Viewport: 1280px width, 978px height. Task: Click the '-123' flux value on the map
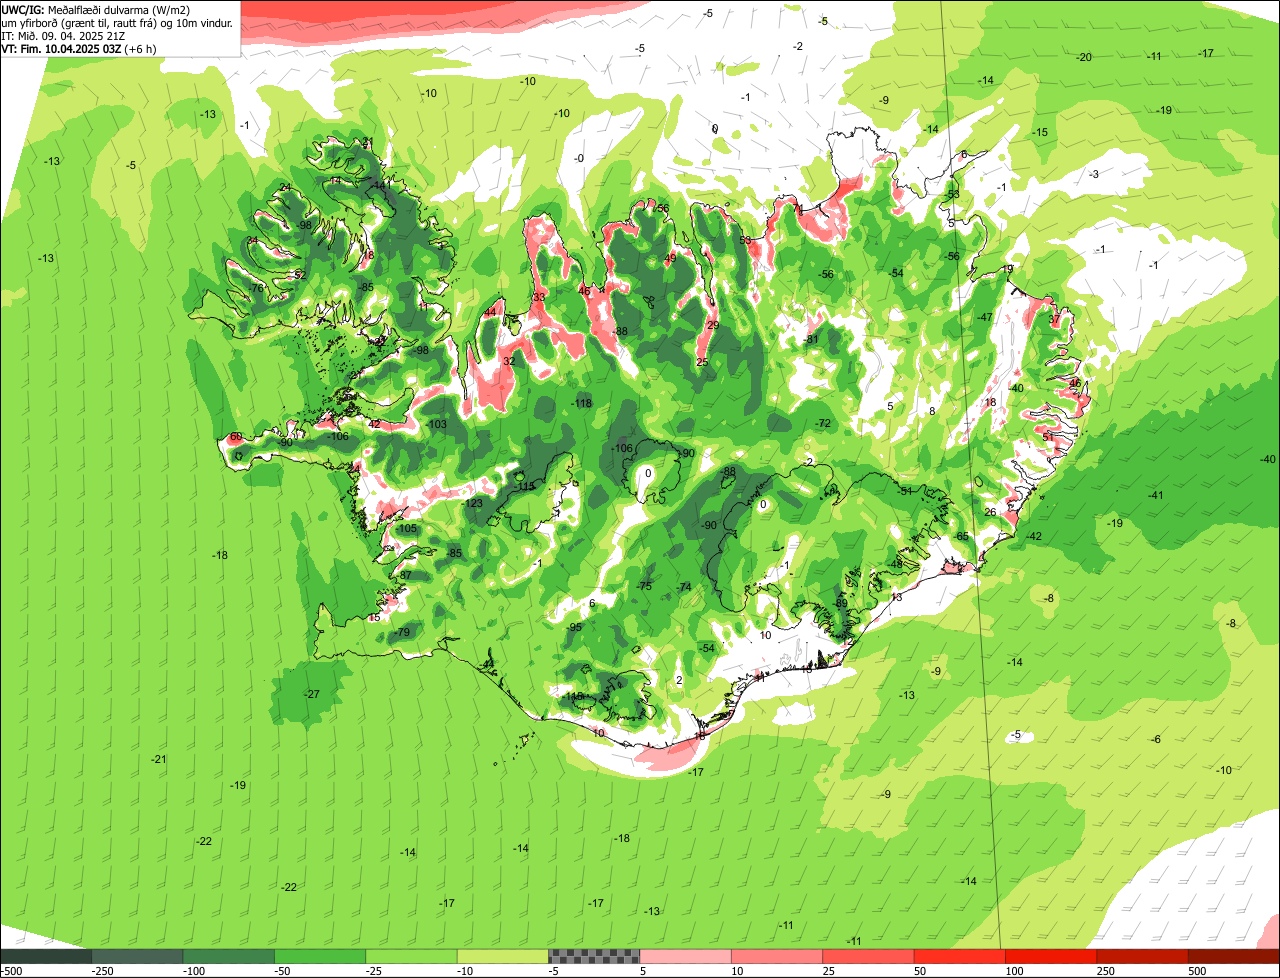pos(474,503)
